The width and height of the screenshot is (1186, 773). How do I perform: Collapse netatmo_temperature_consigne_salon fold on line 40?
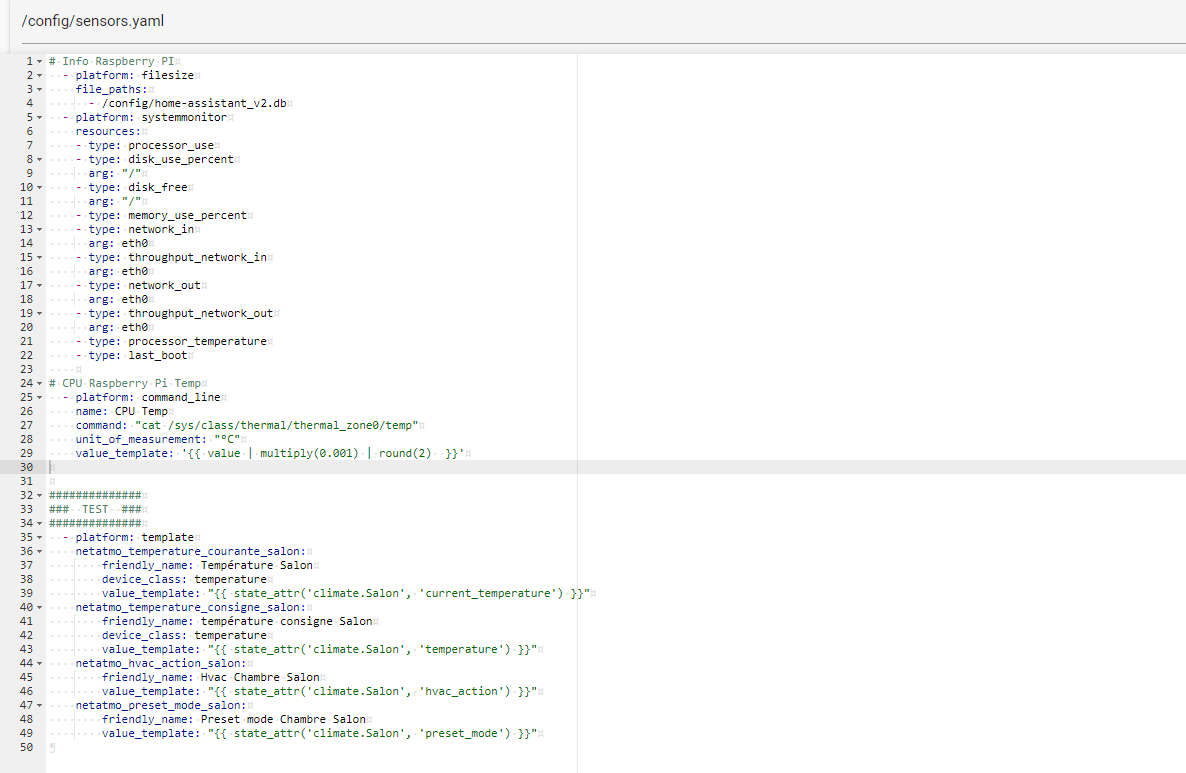pos(39,607)
